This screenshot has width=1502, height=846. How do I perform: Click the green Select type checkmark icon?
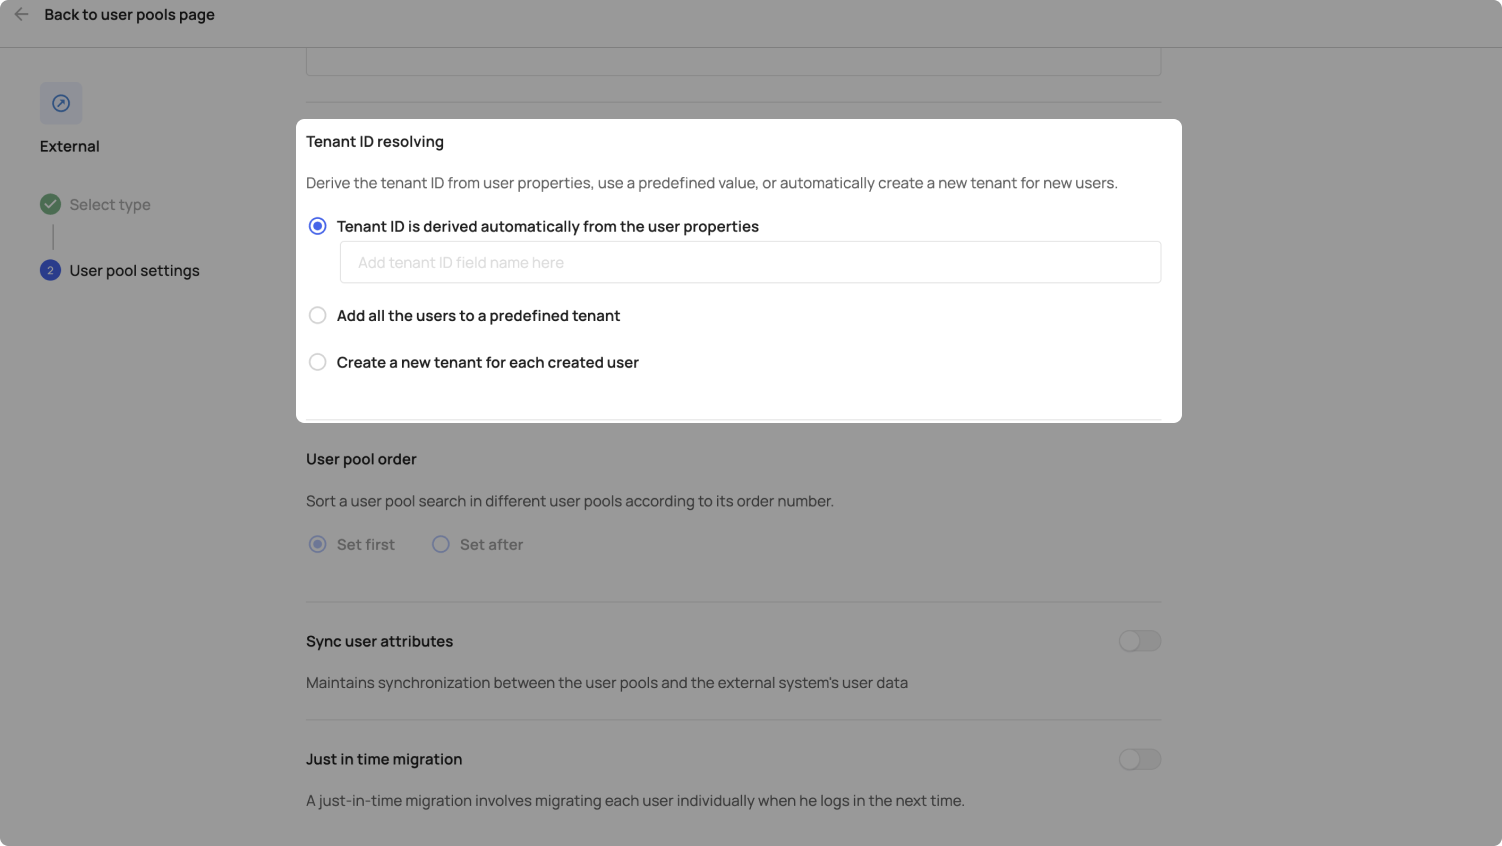[50, 204]
